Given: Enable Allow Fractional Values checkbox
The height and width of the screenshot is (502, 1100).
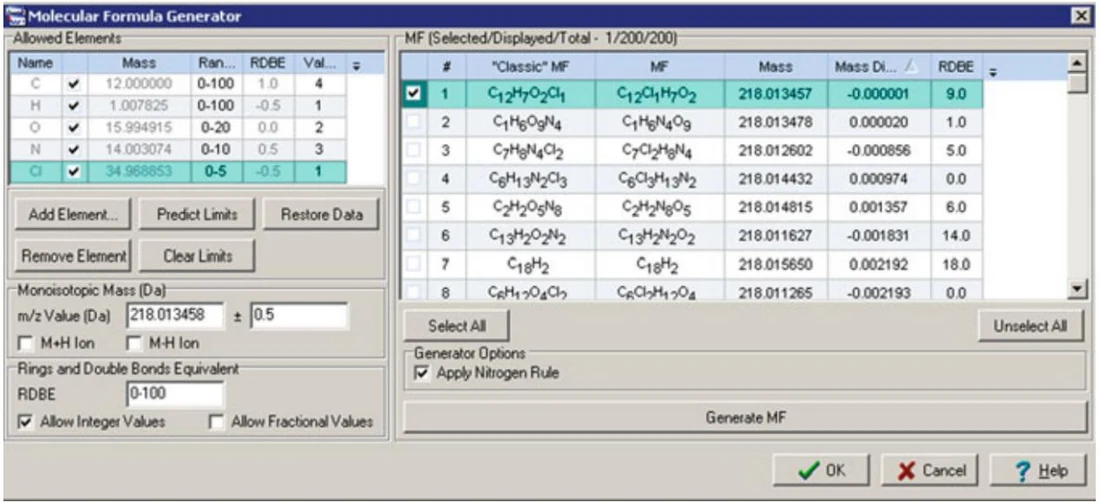Looking at the screenshot, I should click(x=217, y=422).
